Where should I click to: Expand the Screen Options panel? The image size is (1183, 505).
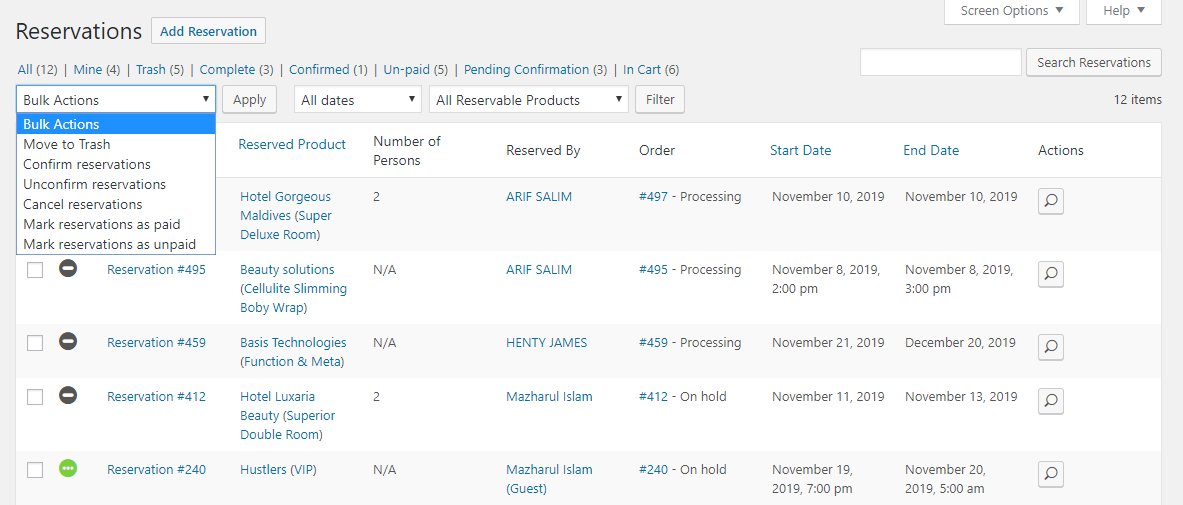[x=1011, y=11]
